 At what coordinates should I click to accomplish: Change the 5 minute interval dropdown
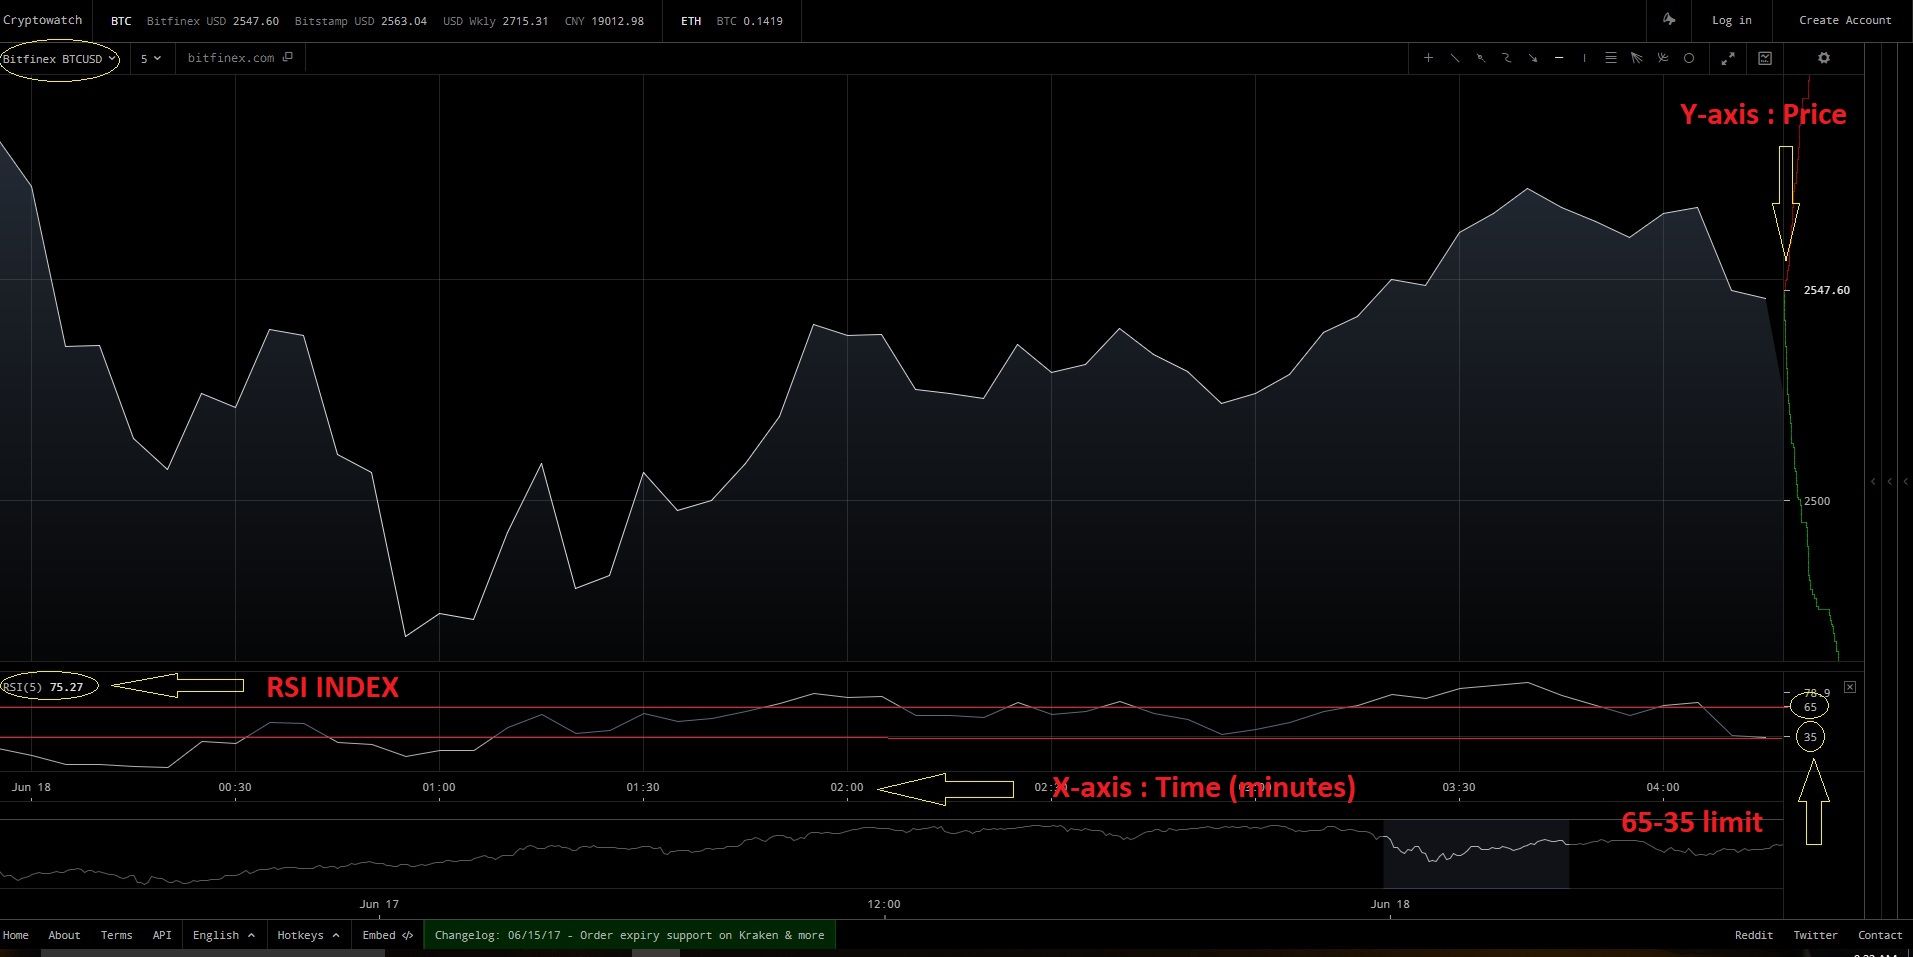point(150,59)
